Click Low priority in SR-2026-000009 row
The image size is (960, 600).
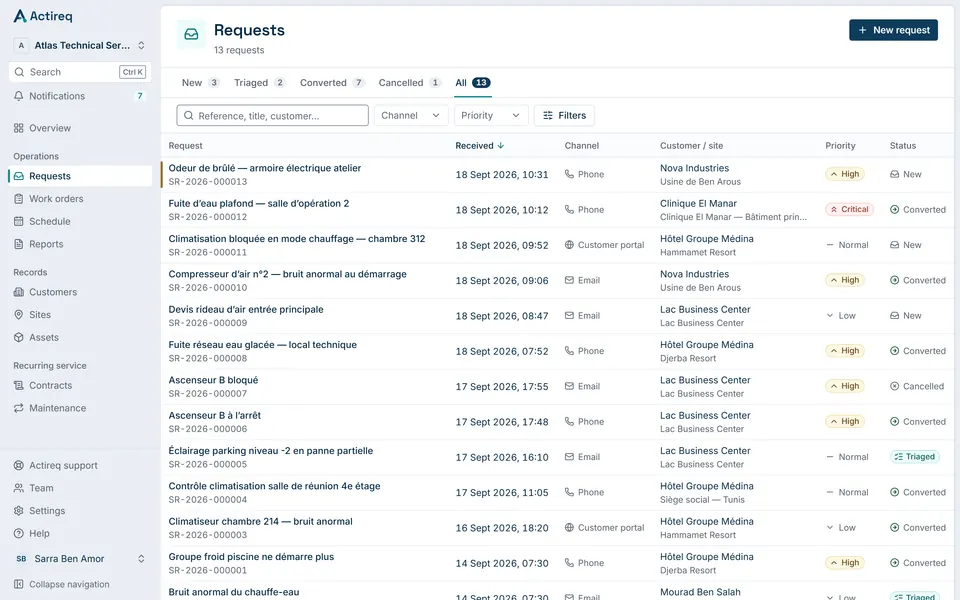pos(841,316)
